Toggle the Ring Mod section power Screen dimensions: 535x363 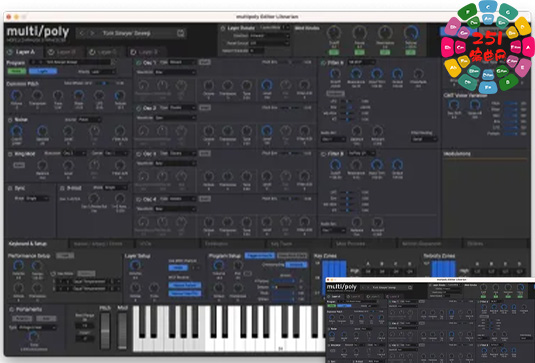10,154
